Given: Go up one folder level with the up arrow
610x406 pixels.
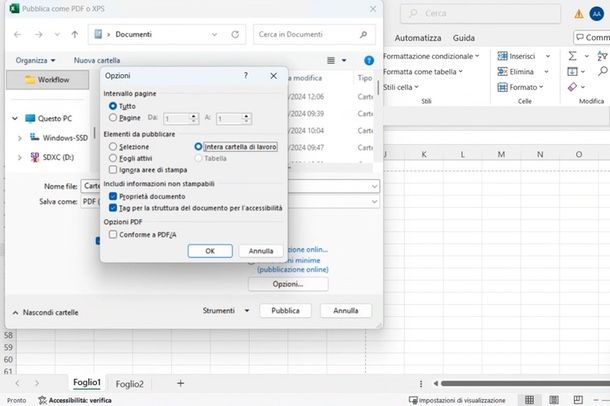Looking at the screenshot, I should click(x=75, y=35).
